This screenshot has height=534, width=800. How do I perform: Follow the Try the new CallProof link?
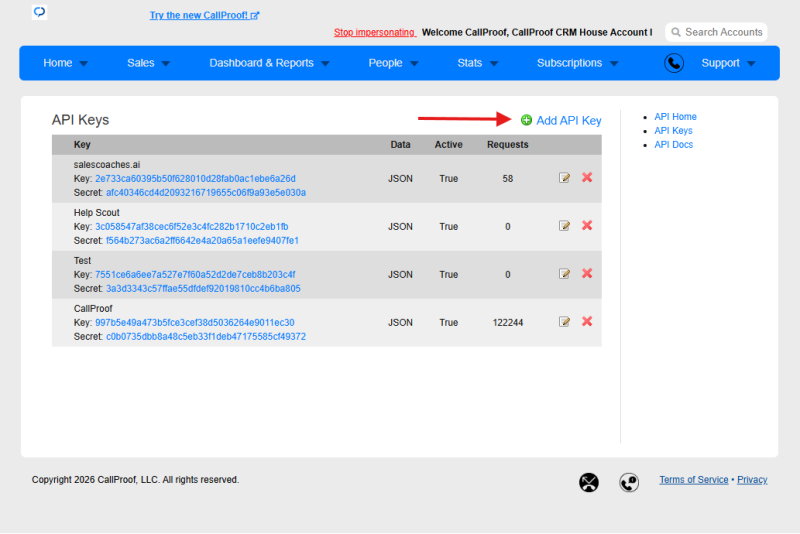click(204, 15)
